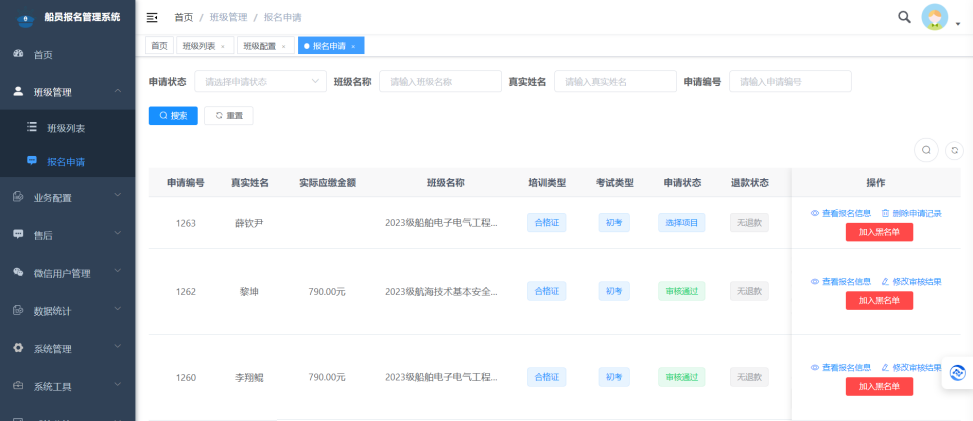View 查看报名信息 for applicant 薛钦尹
Viewport: 973px width, 421px height.
pos(840,214)
